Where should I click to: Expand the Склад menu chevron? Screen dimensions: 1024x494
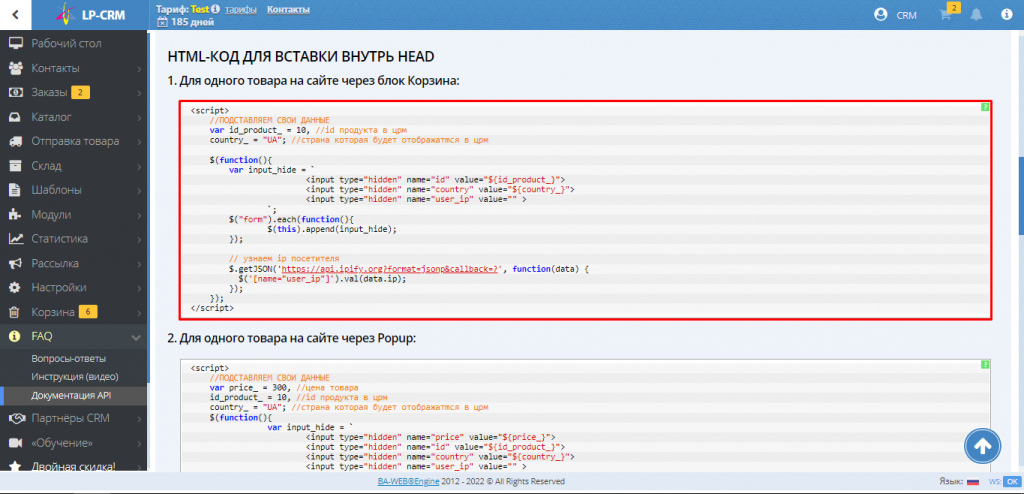(x=140, y=166)
